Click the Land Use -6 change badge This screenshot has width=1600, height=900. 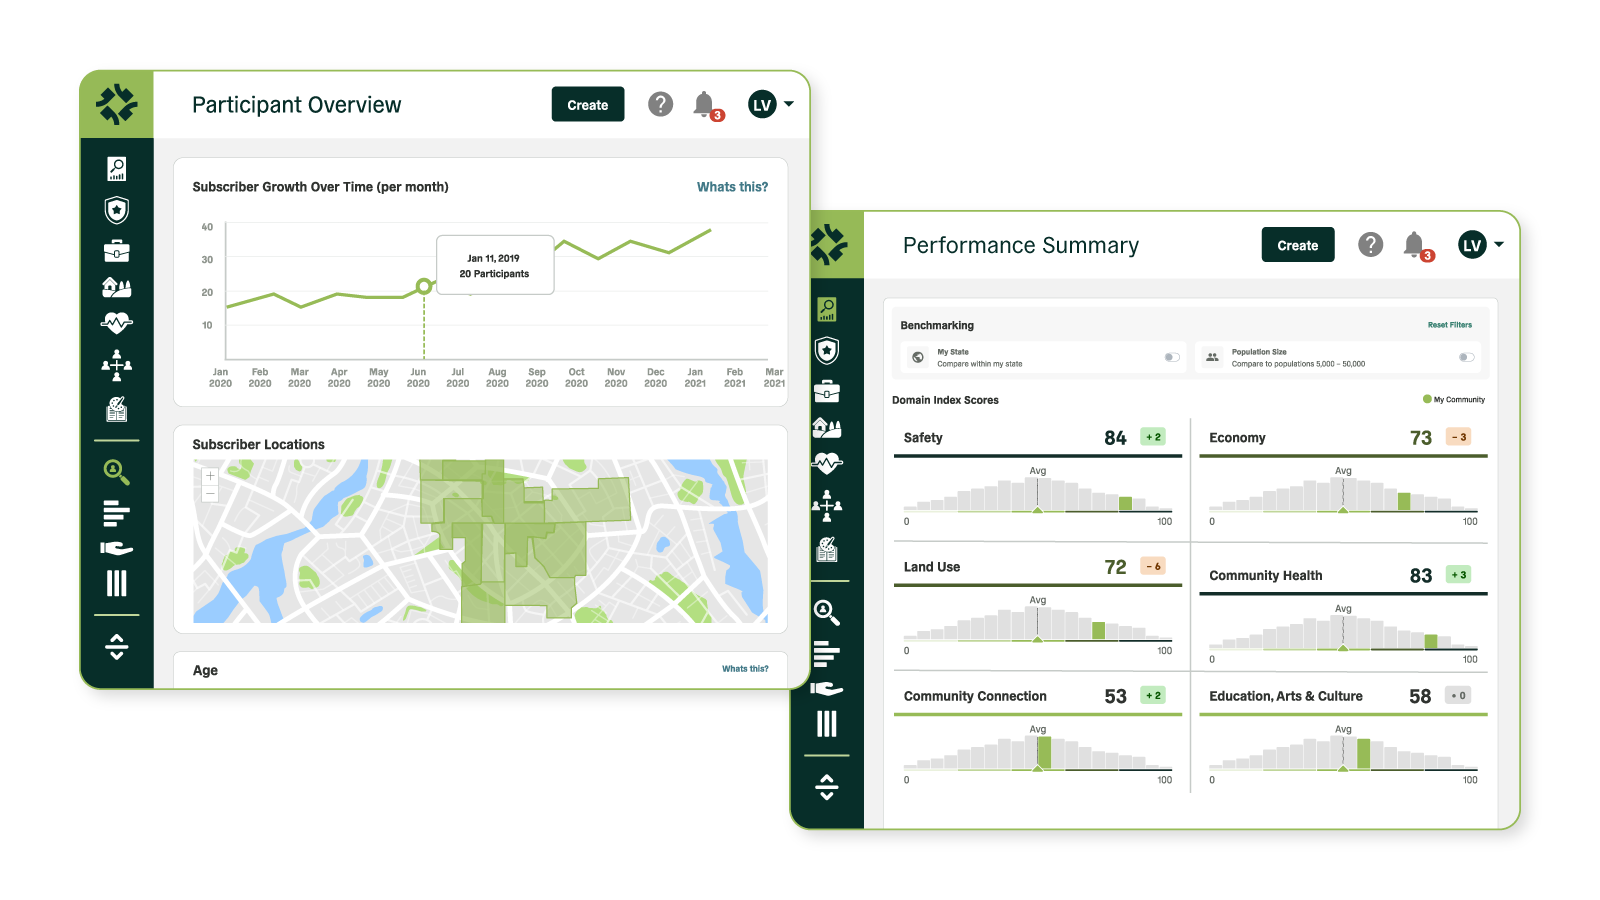[x=1153, y=566]
